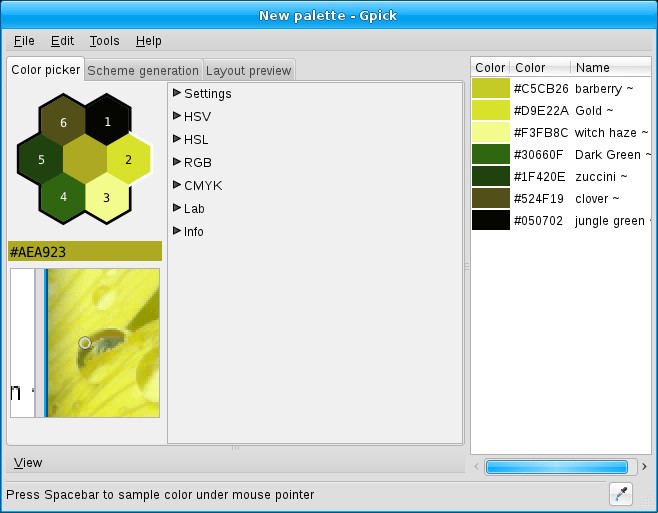The image size is (658, 513).
Task: Select the olive hexagon swatch 6
Action: pos(63,122)
